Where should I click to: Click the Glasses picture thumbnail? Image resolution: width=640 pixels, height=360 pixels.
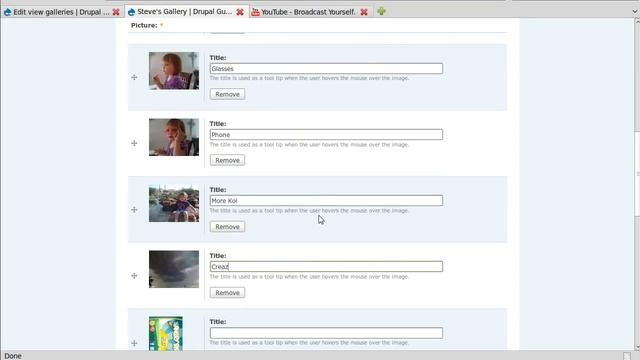174,71
